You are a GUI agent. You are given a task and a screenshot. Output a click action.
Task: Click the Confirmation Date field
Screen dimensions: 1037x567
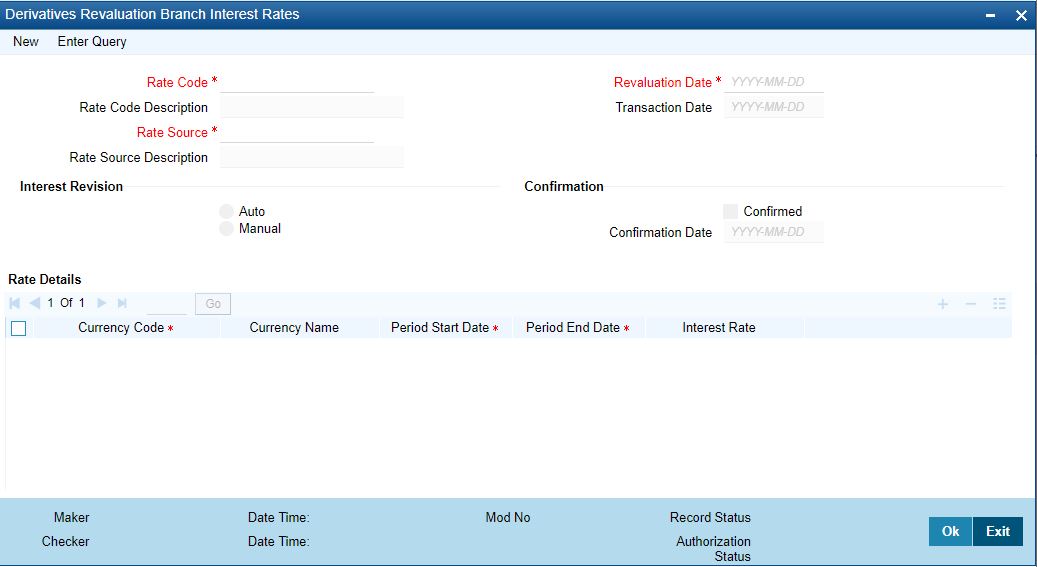tap(774, 232)
